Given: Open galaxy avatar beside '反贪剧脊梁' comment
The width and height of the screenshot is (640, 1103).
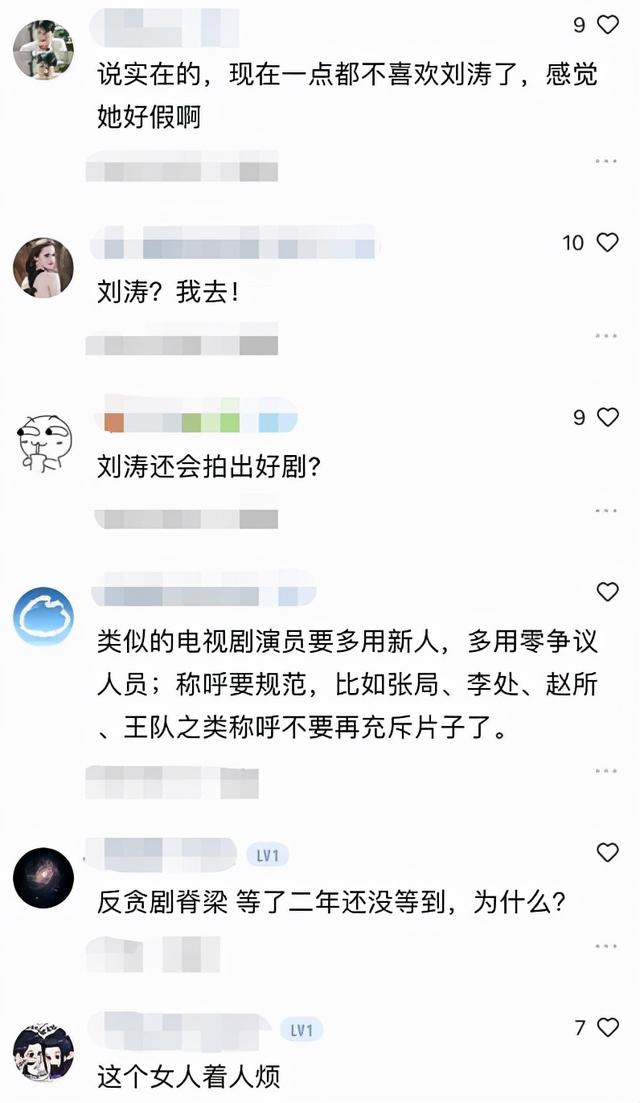Looking at the screenshot, I should click(44, 877).
